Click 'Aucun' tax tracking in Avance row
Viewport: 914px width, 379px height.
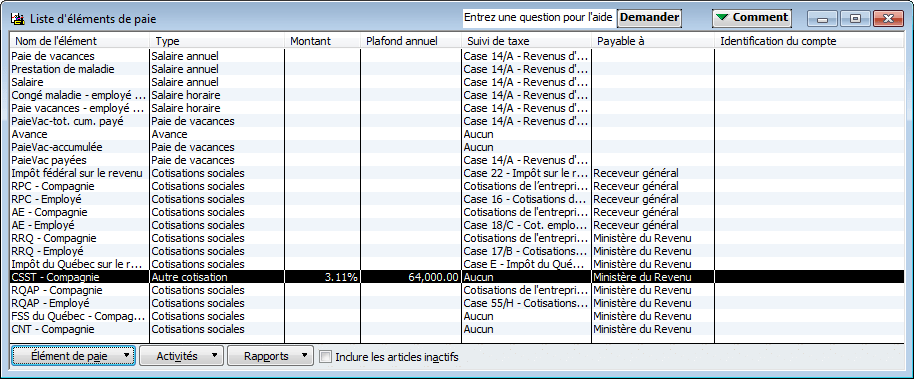tap(526, 134)
